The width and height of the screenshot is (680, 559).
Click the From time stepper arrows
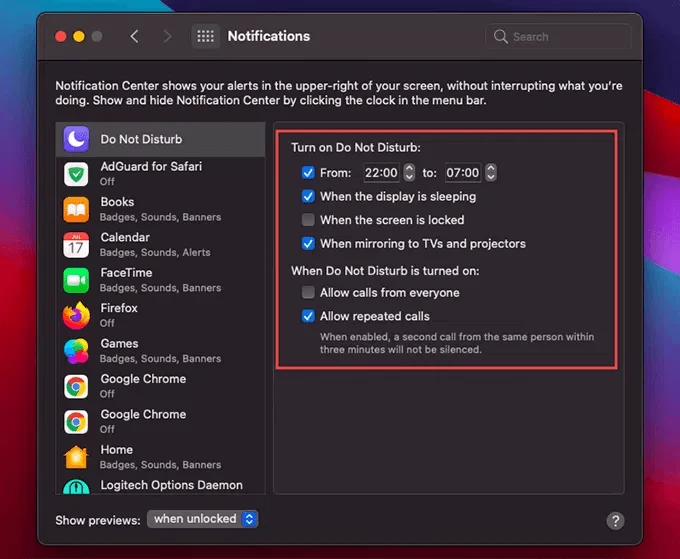409,173
